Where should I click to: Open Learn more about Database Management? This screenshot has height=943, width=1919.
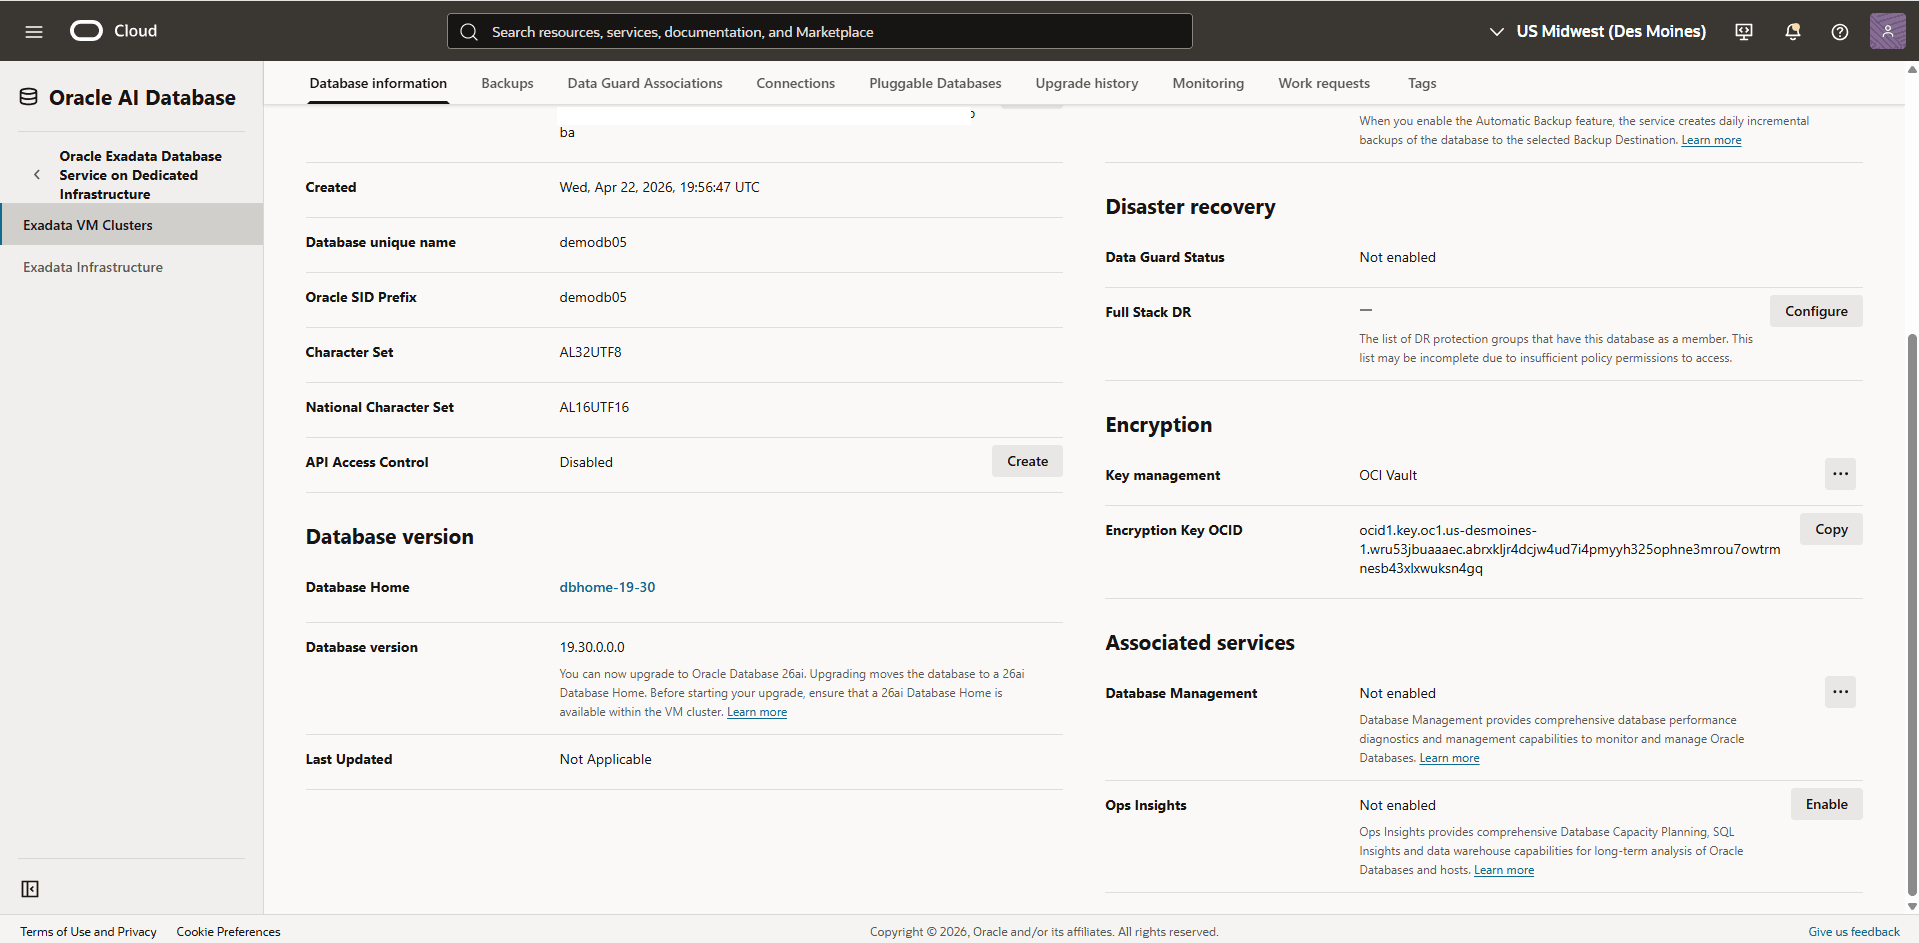tap(1449, 758)
